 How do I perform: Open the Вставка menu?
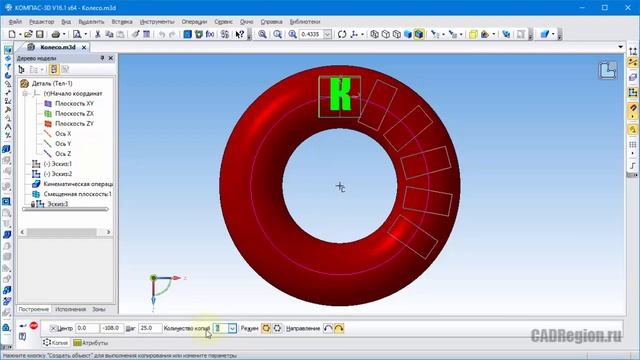[122, 22]
